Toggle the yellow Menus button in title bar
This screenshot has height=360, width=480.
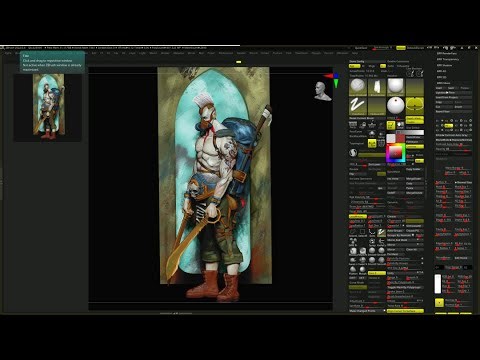pos(401,48)
